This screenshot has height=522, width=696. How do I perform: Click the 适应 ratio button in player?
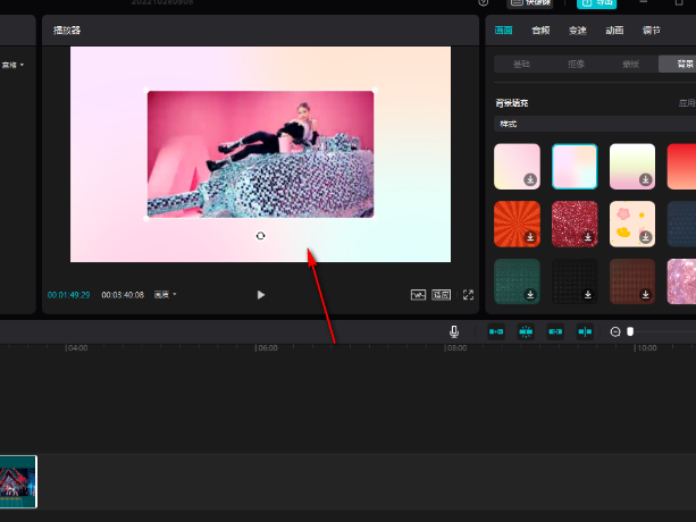click(441, 295)
